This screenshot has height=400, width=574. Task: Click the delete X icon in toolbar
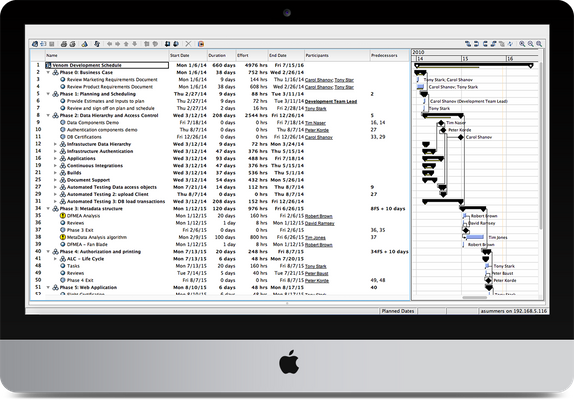188,44
